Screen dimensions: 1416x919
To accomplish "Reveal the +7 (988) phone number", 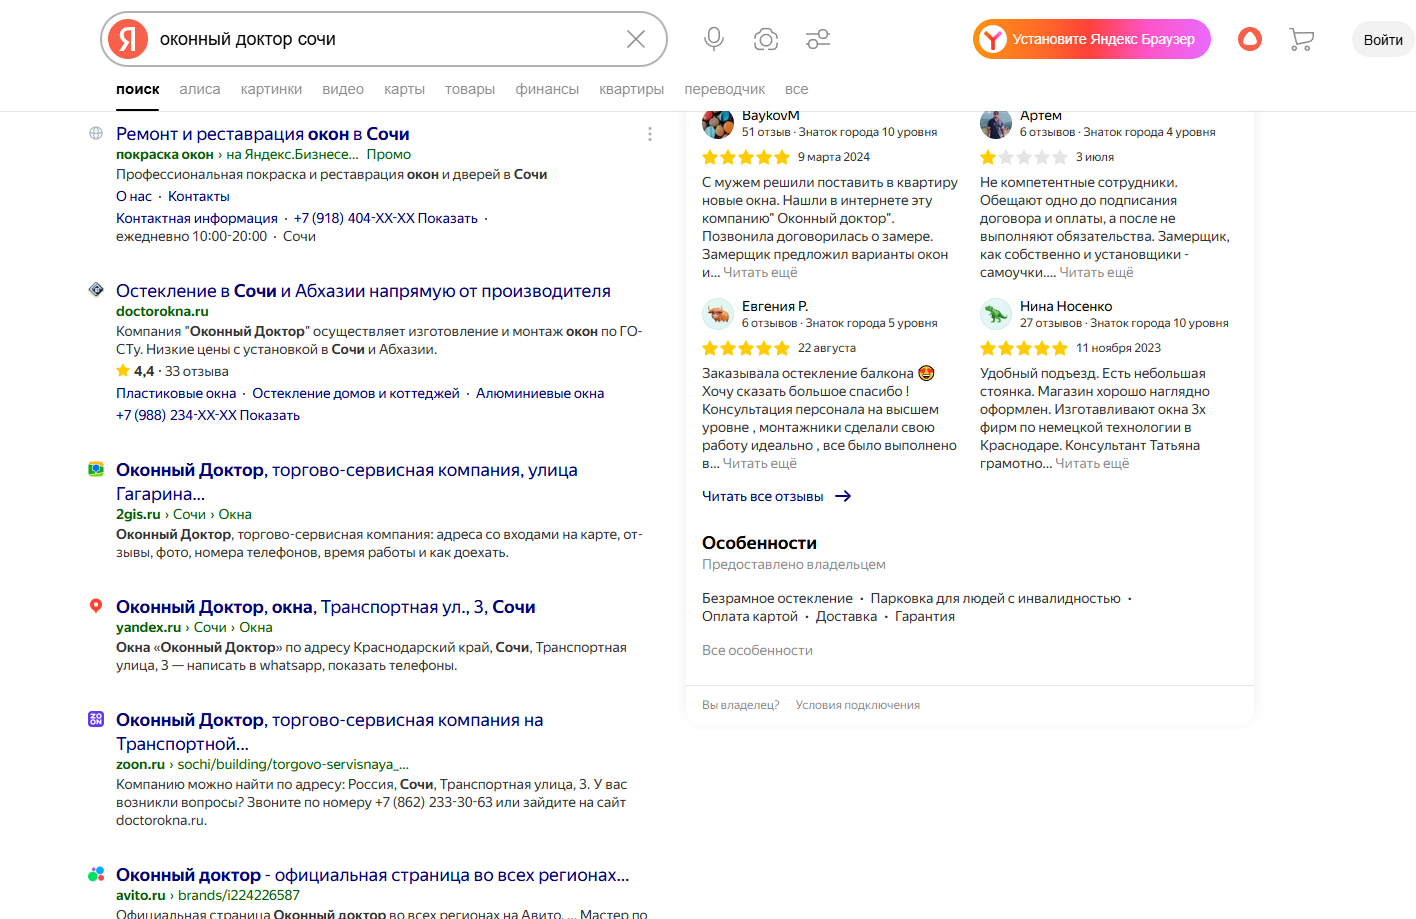I will tap(269, 415).
